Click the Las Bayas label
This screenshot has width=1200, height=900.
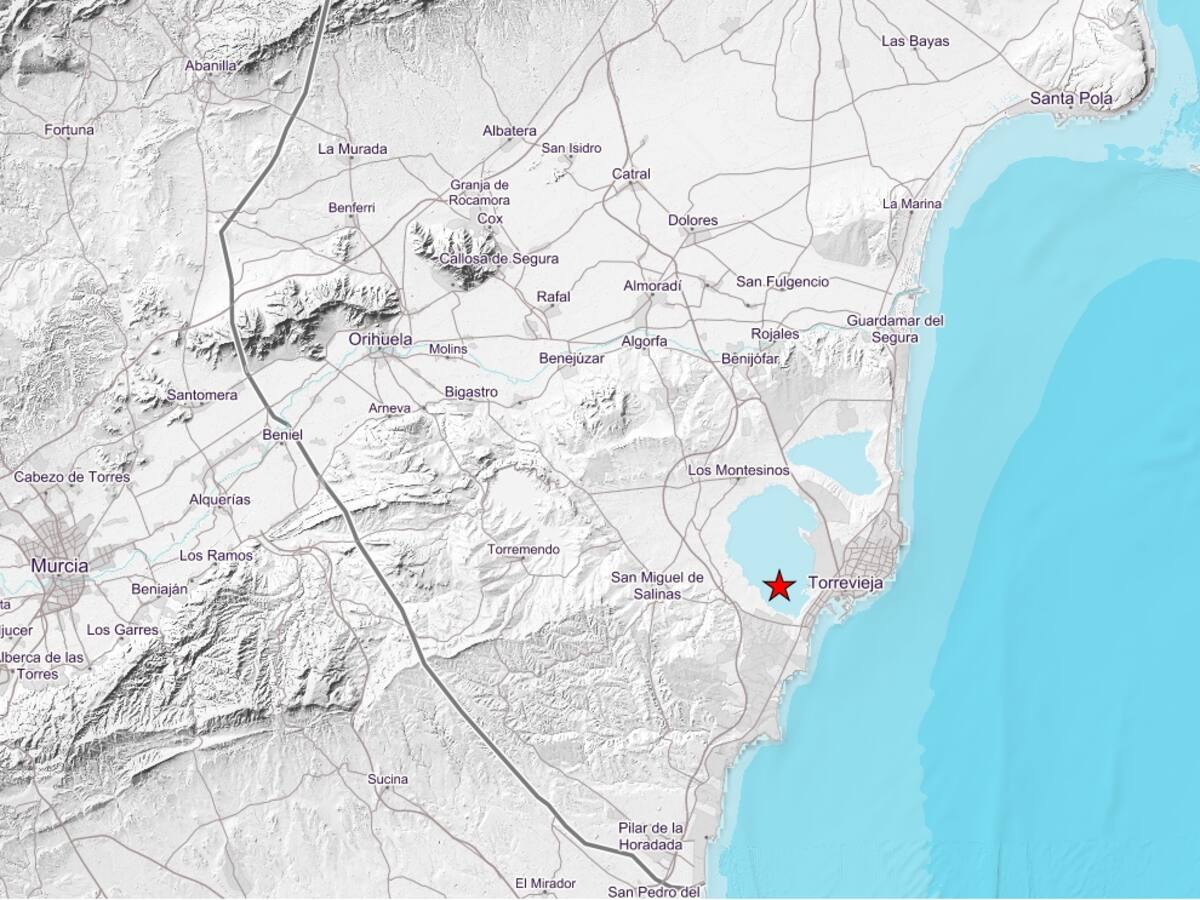915,41
